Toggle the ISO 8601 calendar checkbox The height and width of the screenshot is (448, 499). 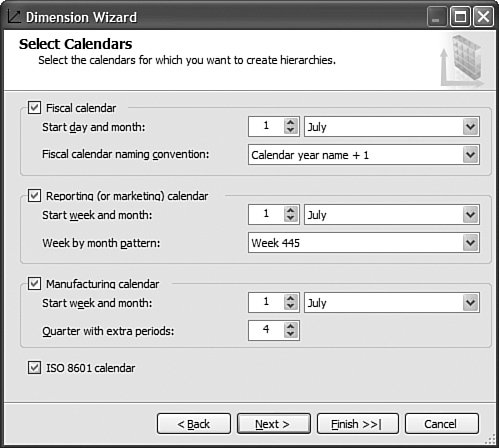[x=34, y=368]
